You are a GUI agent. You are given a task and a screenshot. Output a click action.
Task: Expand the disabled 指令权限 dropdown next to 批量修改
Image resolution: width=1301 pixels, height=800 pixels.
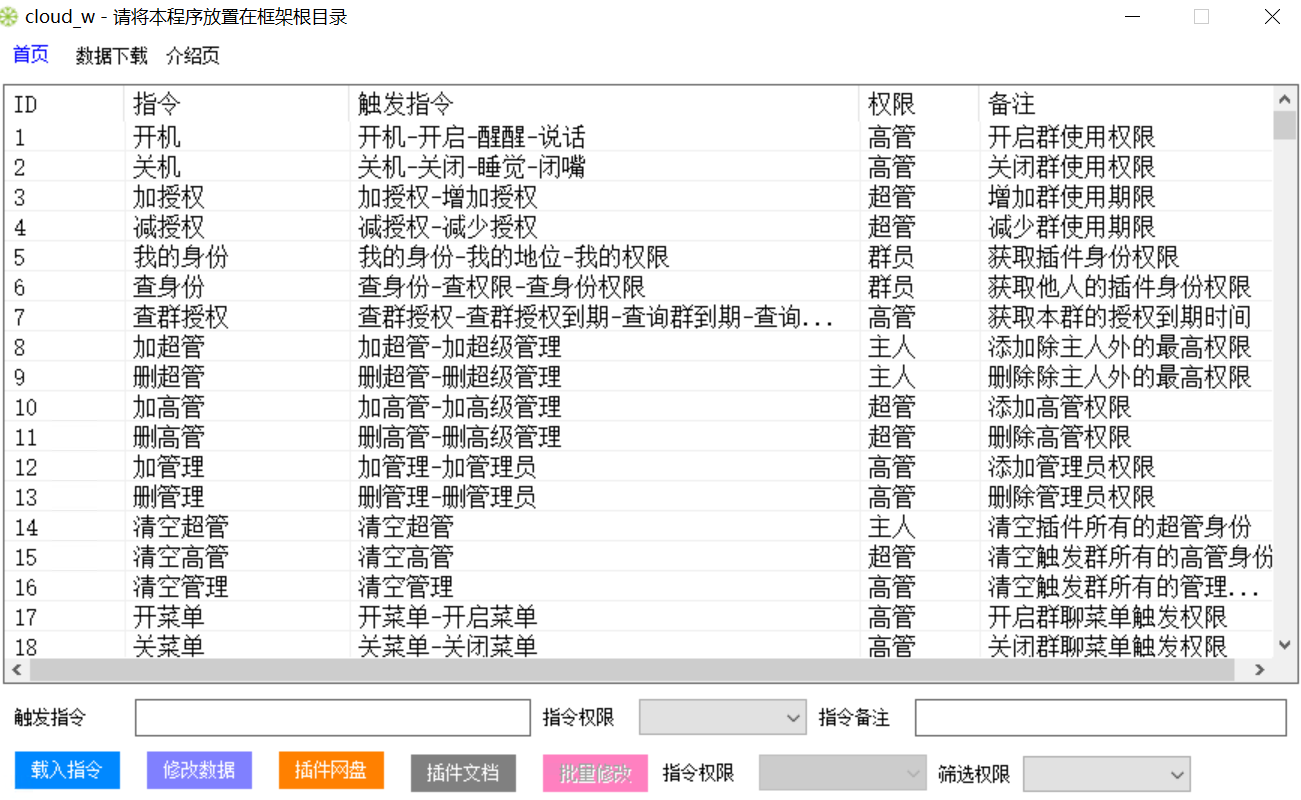(842, 773)
